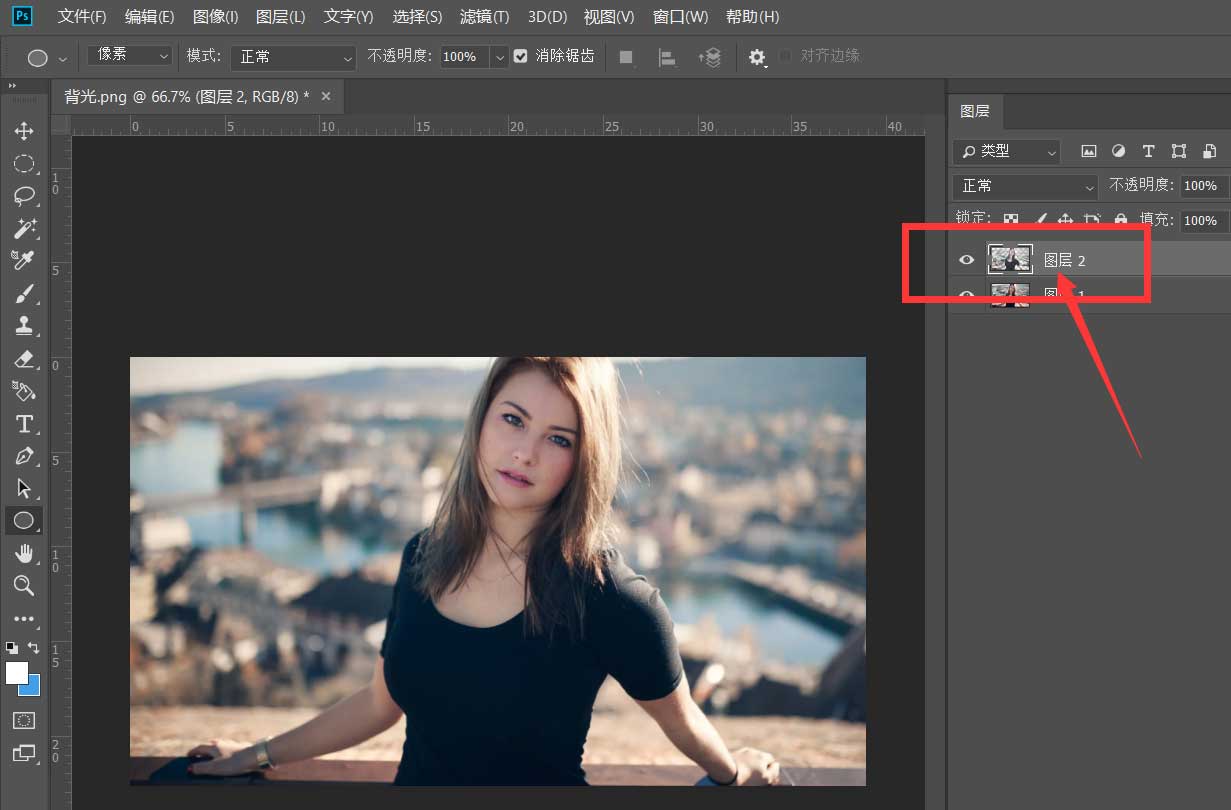
Task: Click the lock transparent pixels icon in Layers panel
Action: point(1011,220)
